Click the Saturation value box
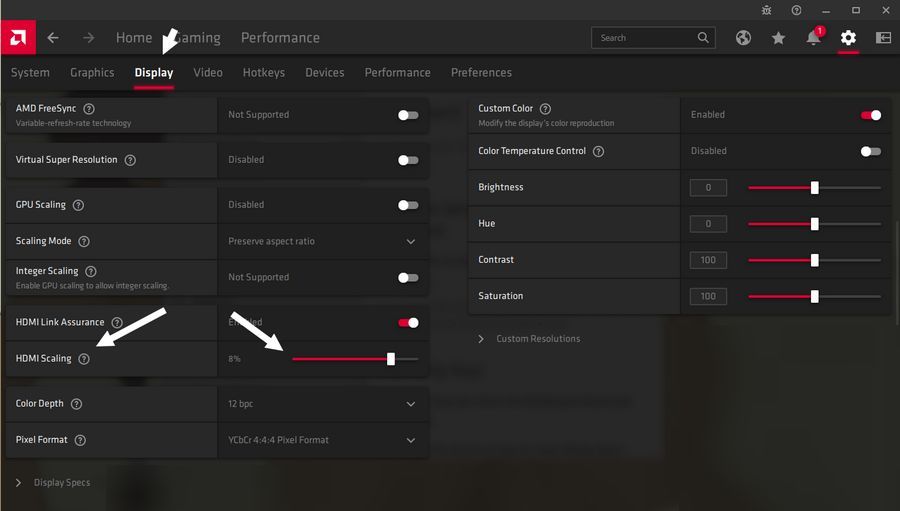 point(708,296)
